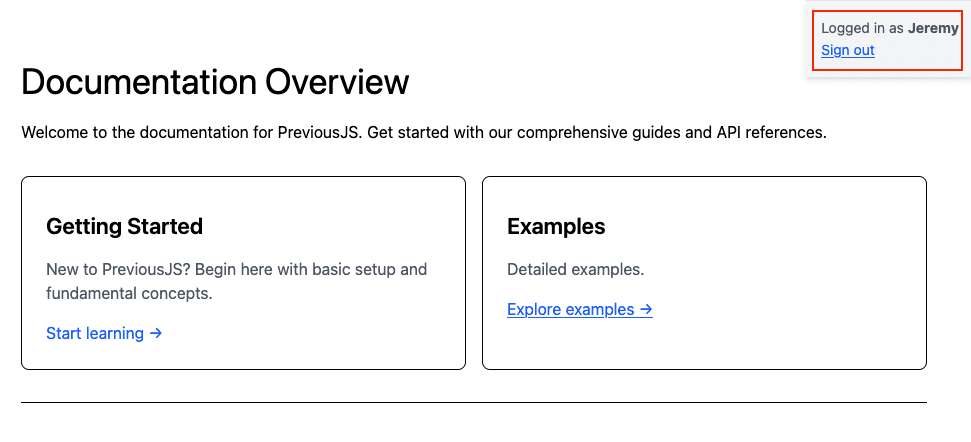Click "PreviousJS." in the welcome sentence
971x442 pixels.
click(320, 132)
